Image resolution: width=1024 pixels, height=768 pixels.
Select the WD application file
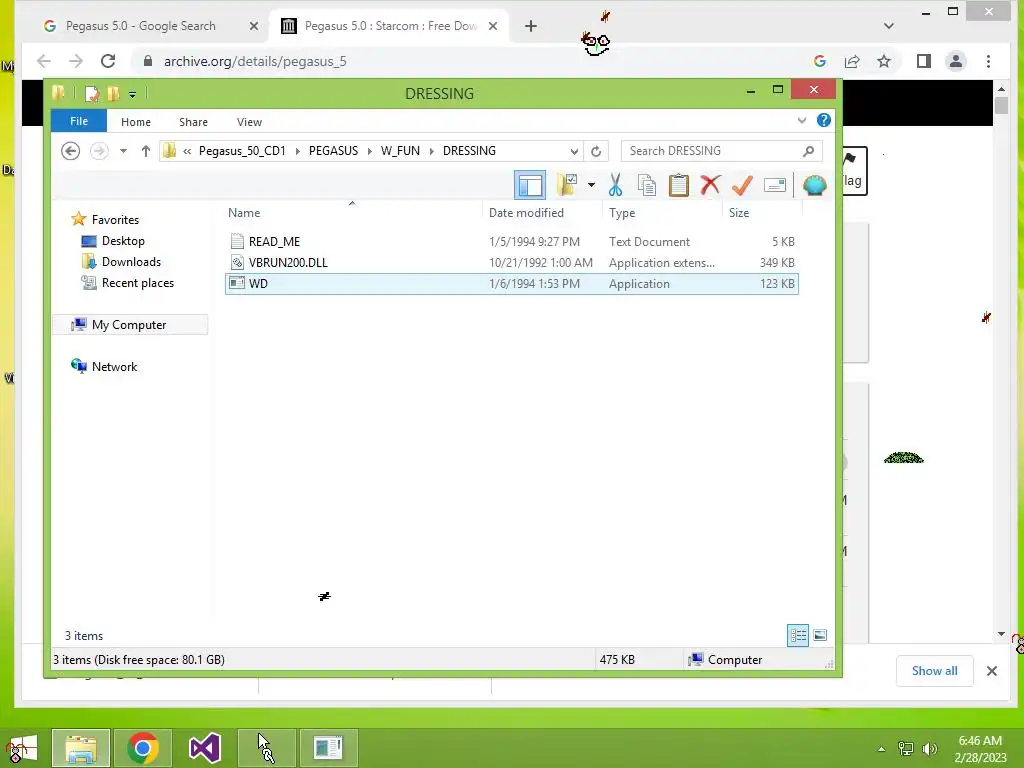coord(511,283)
